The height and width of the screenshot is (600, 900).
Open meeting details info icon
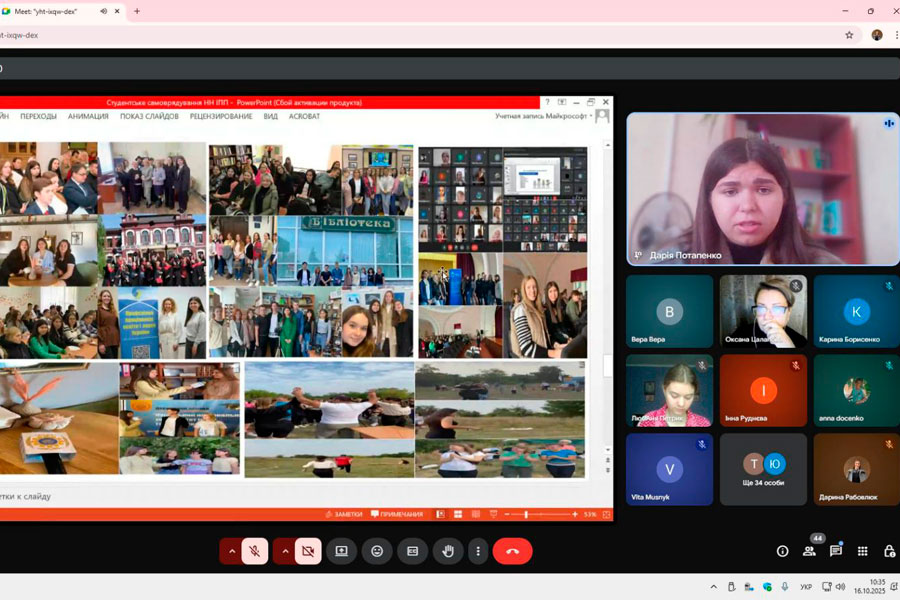coord(782,551)
